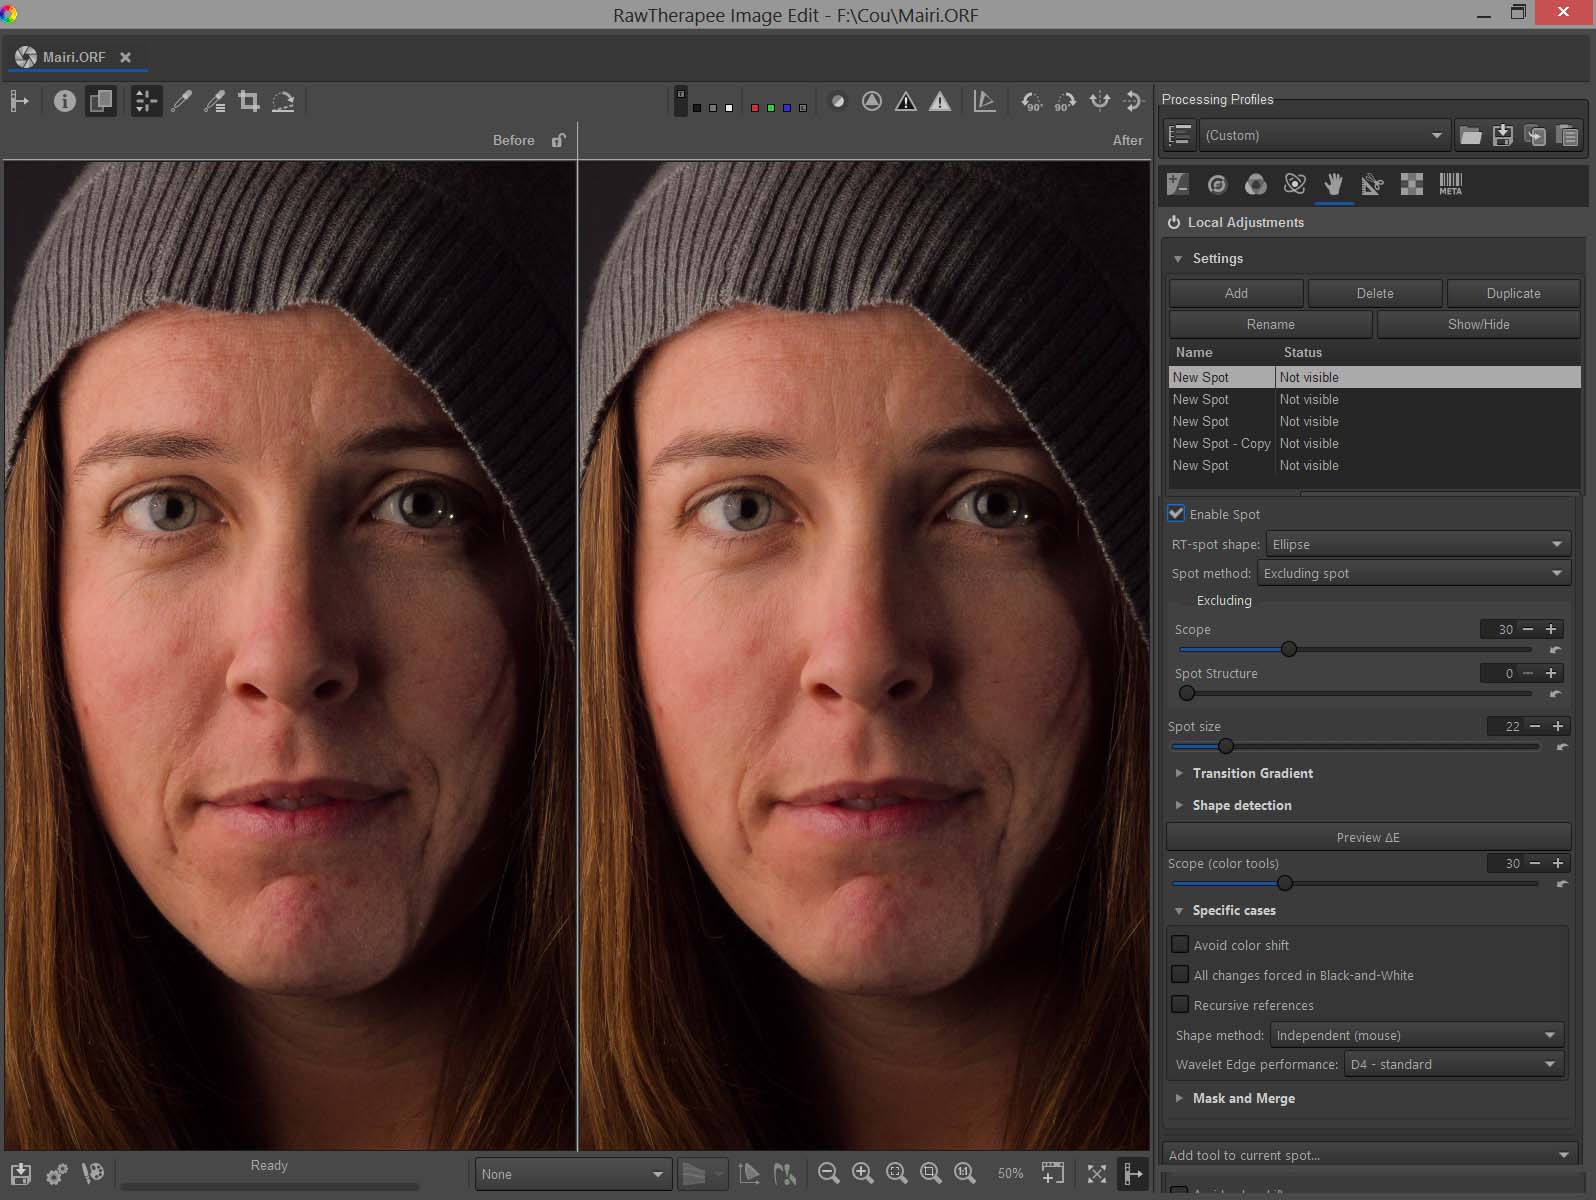Enable Avoid color shift option
Viewport: 1596px width, 1200px height.
point(1180,945)
